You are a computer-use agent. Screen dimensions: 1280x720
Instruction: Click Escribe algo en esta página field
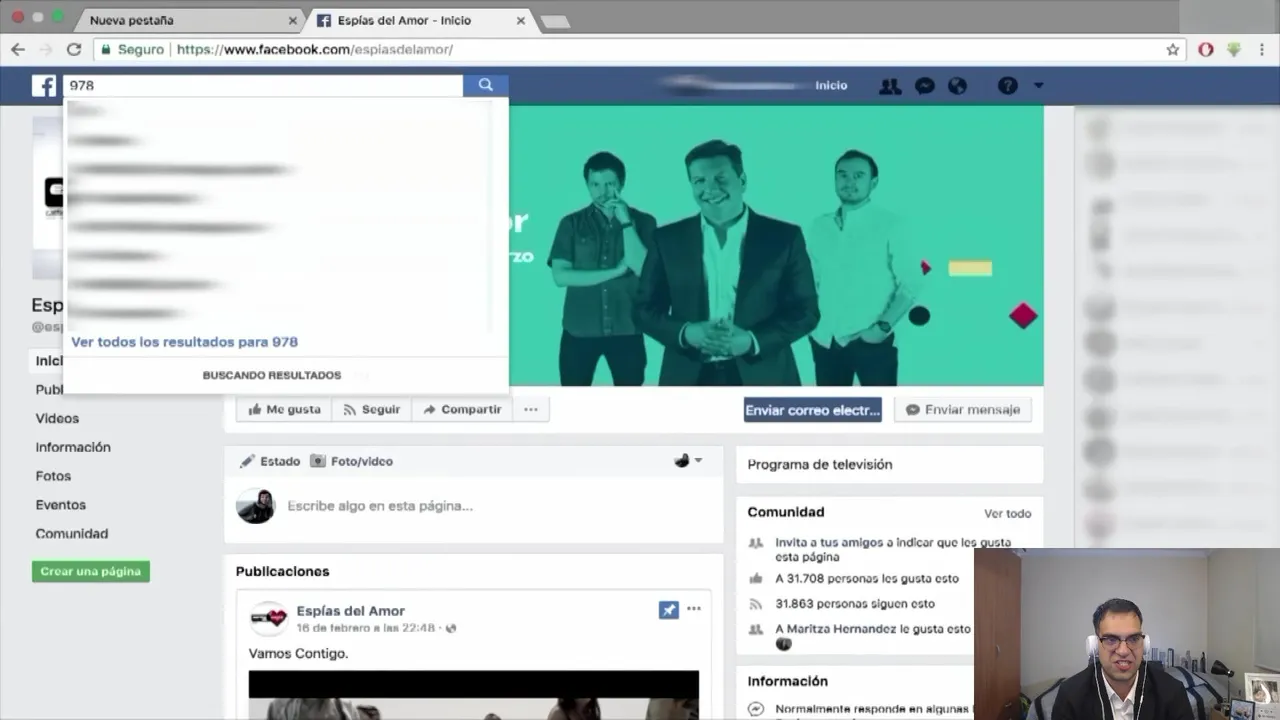[380, 506]
